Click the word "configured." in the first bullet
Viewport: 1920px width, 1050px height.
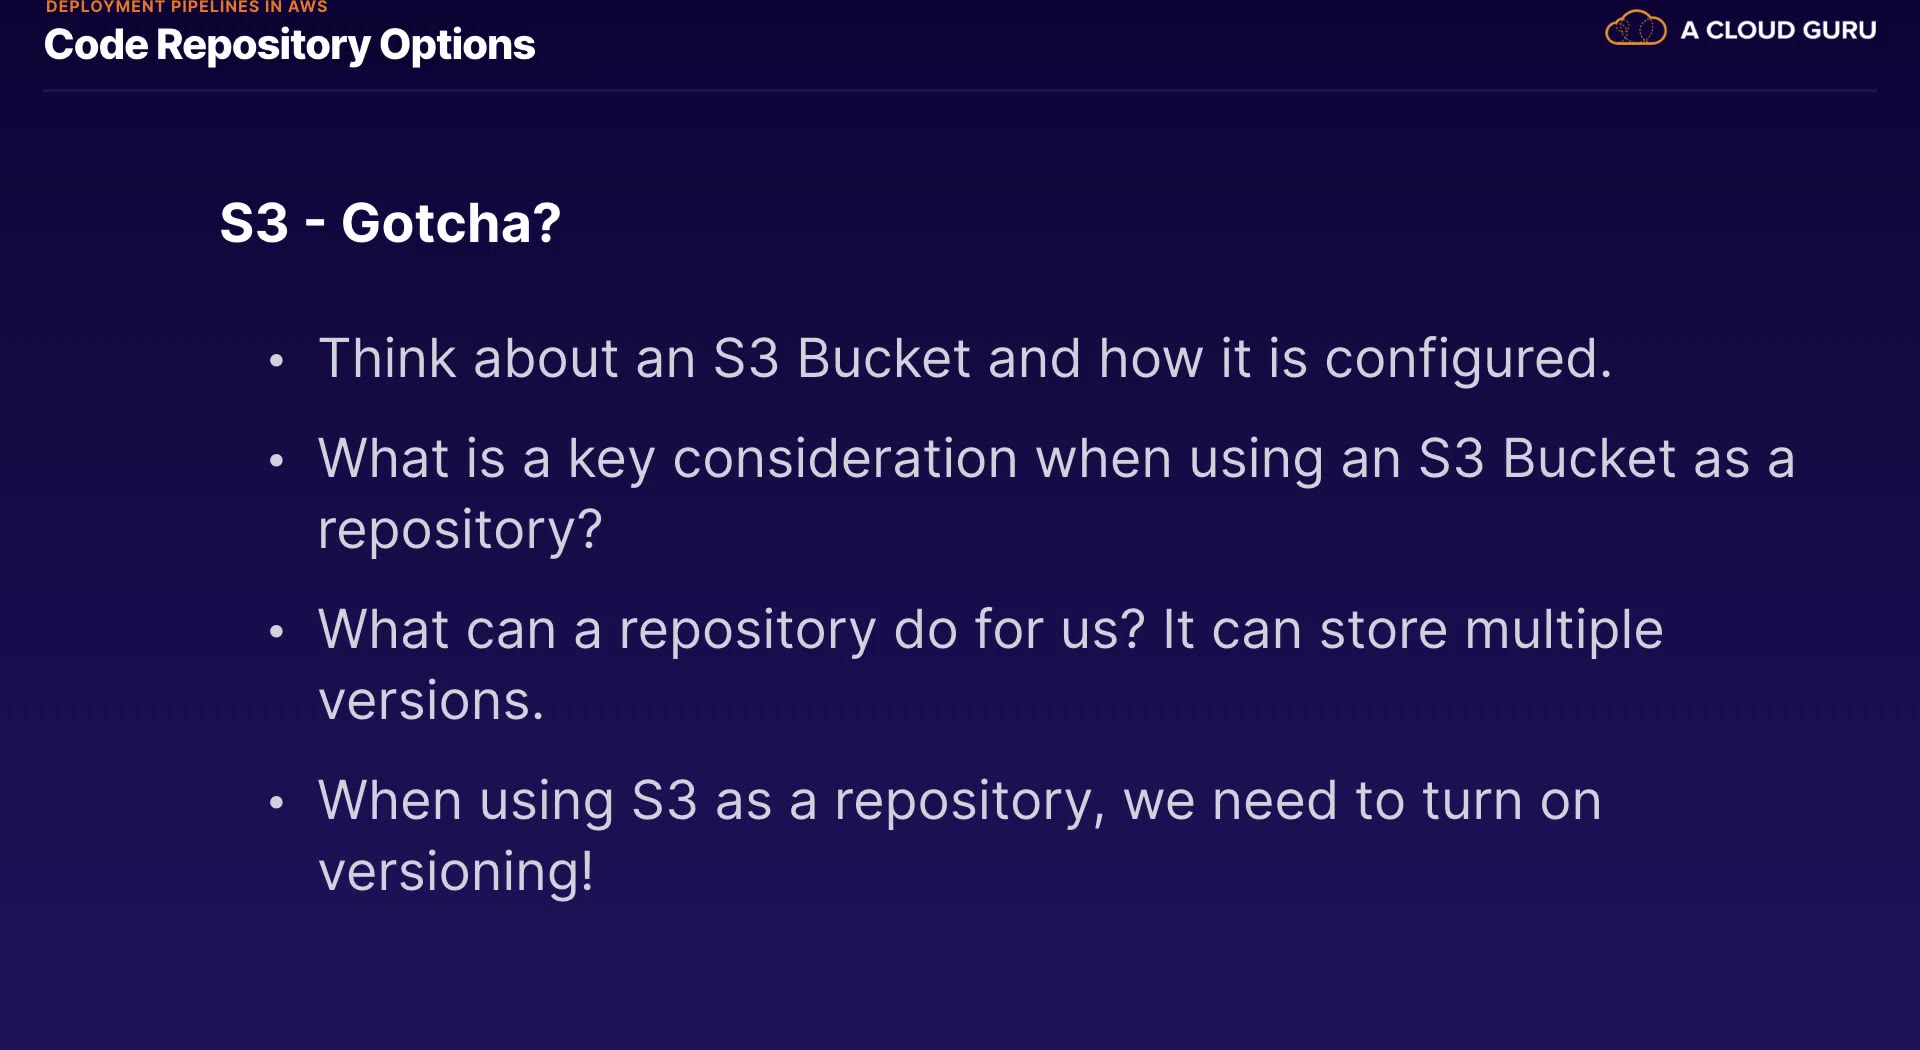pyautogui.click(x=1468, y=358)
